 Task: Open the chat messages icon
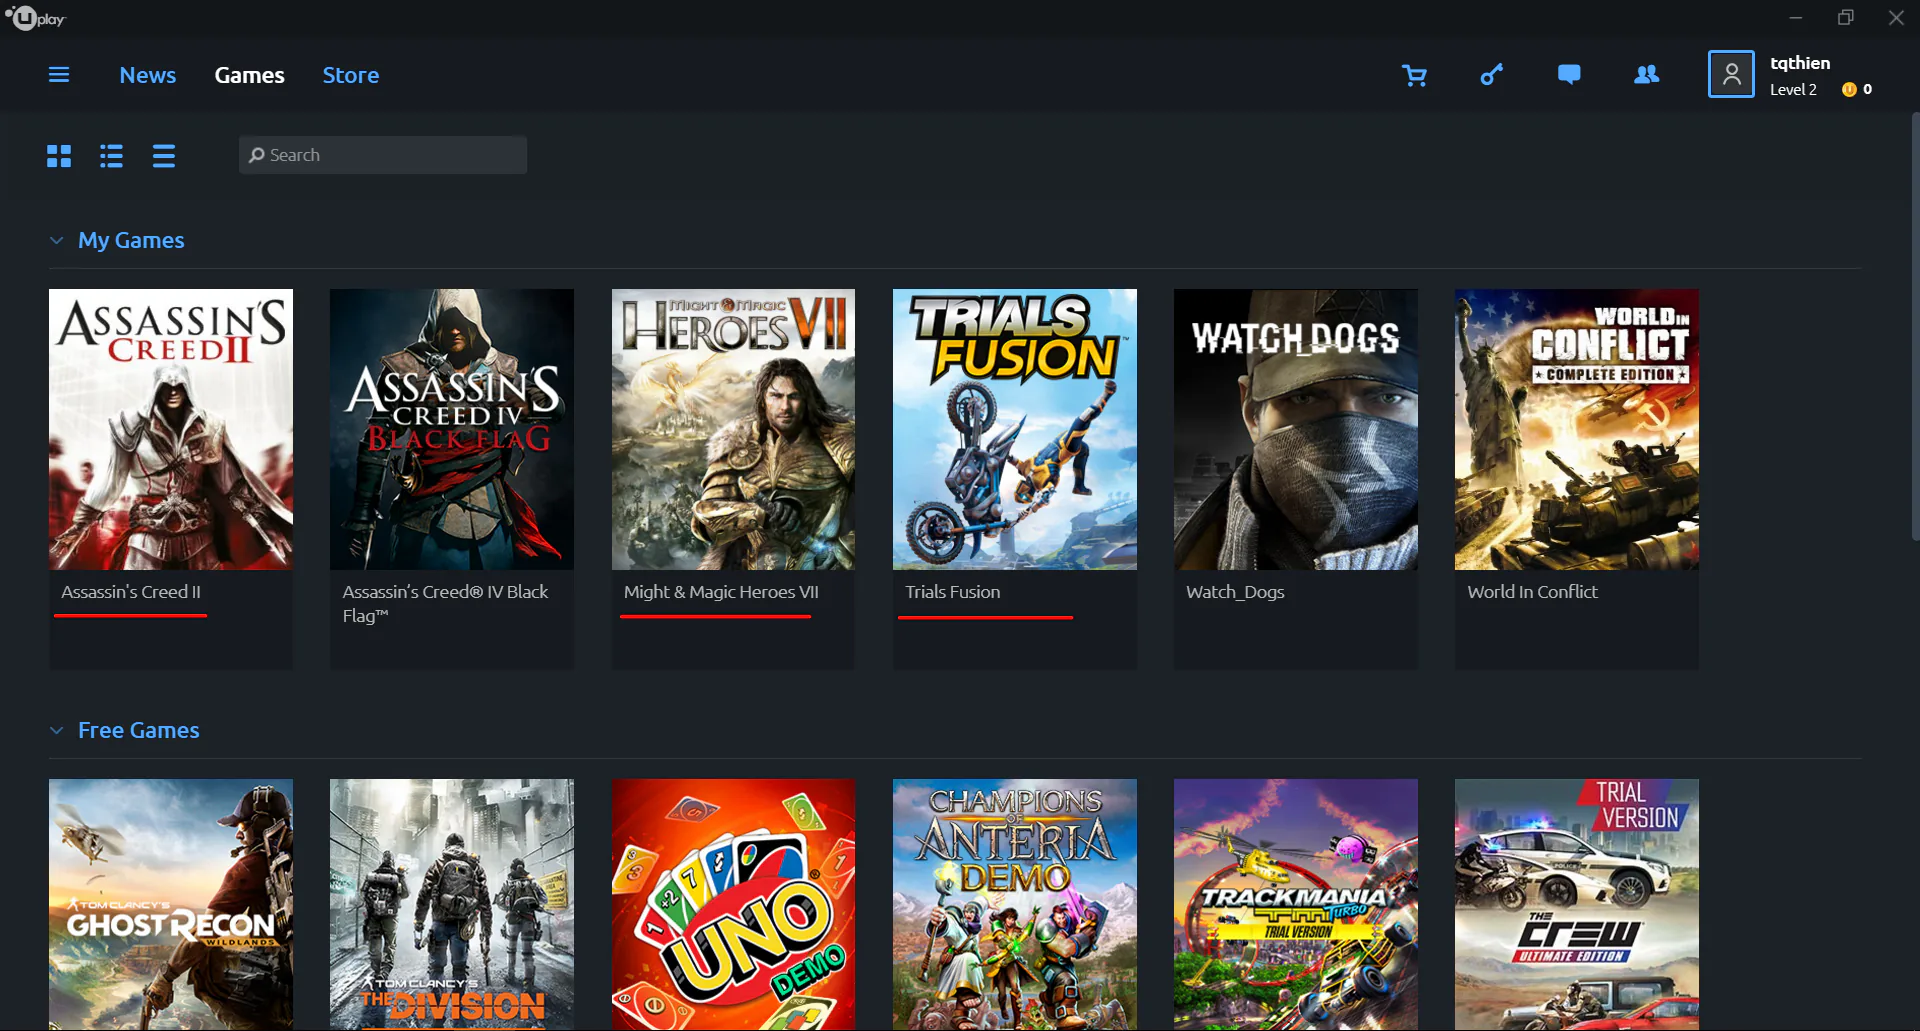[1569, 75]
